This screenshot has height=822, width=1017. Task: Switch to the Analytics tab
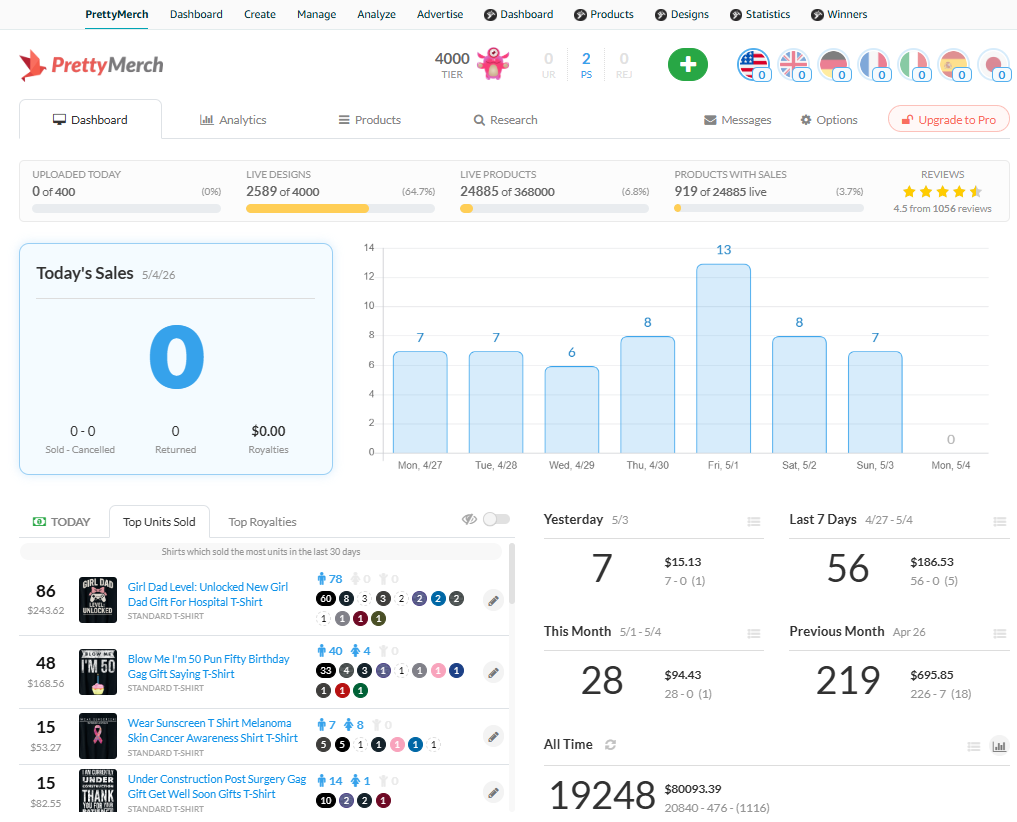[x=233, y=119]
